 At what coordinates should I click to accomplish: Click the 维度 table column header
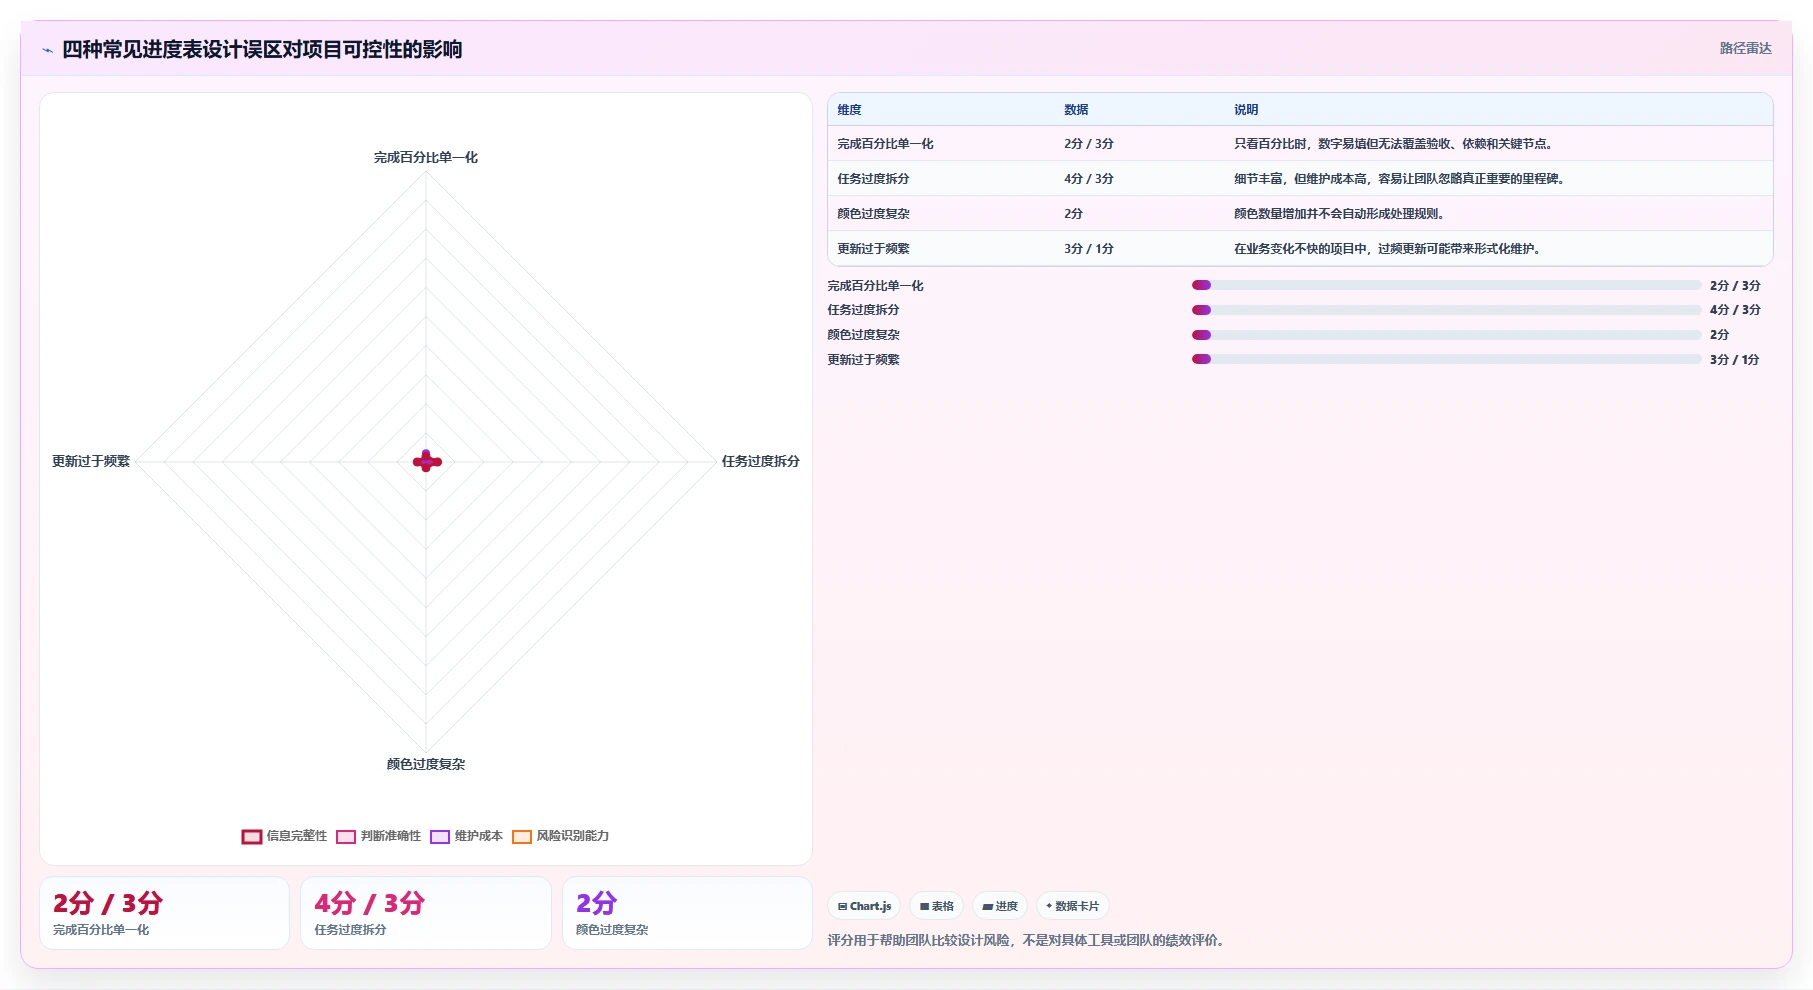(x=849, y=110)
